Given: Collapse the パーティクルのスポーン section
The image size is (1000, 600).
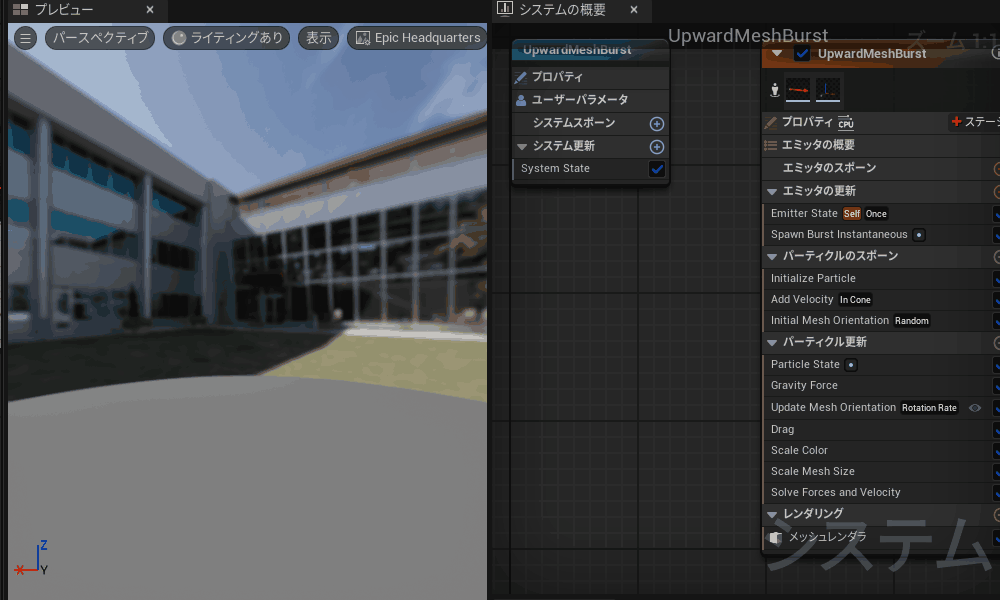Looking at the screenshot, I should click(x=772, y=256).
